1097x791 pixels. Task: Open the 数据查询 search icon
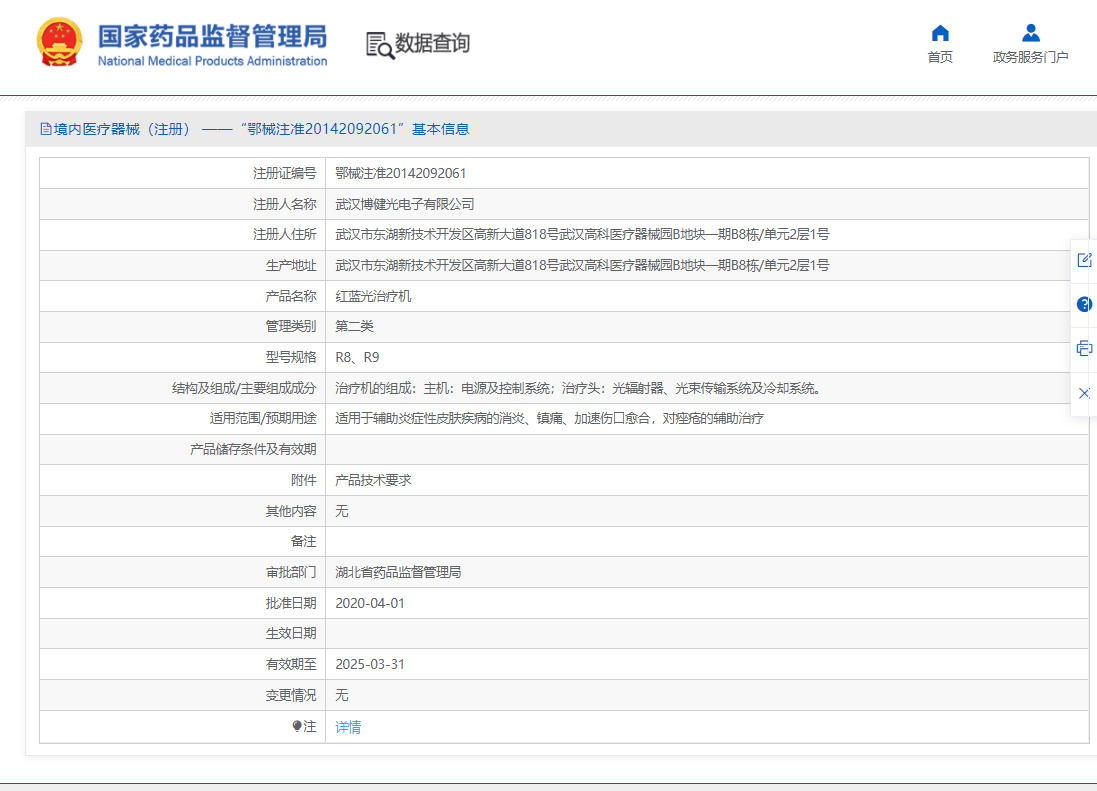click(380, 45)
